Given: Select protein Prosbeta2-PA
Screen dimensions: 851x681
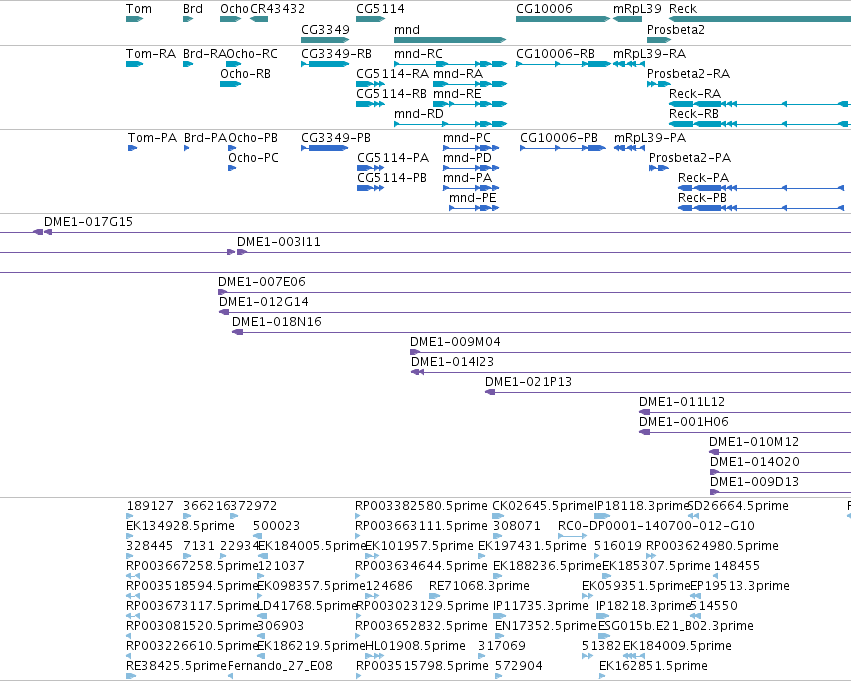Looking at the screenshot, I should pyautogui.click(x=659, y=168).
